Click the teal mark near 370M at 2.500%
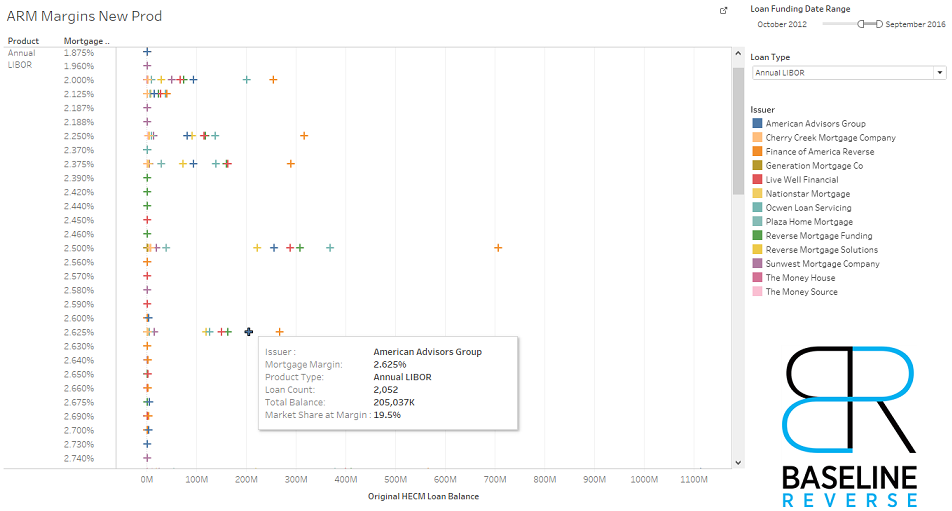The width and height of the screenshot is (952, 511). [330, 248]
